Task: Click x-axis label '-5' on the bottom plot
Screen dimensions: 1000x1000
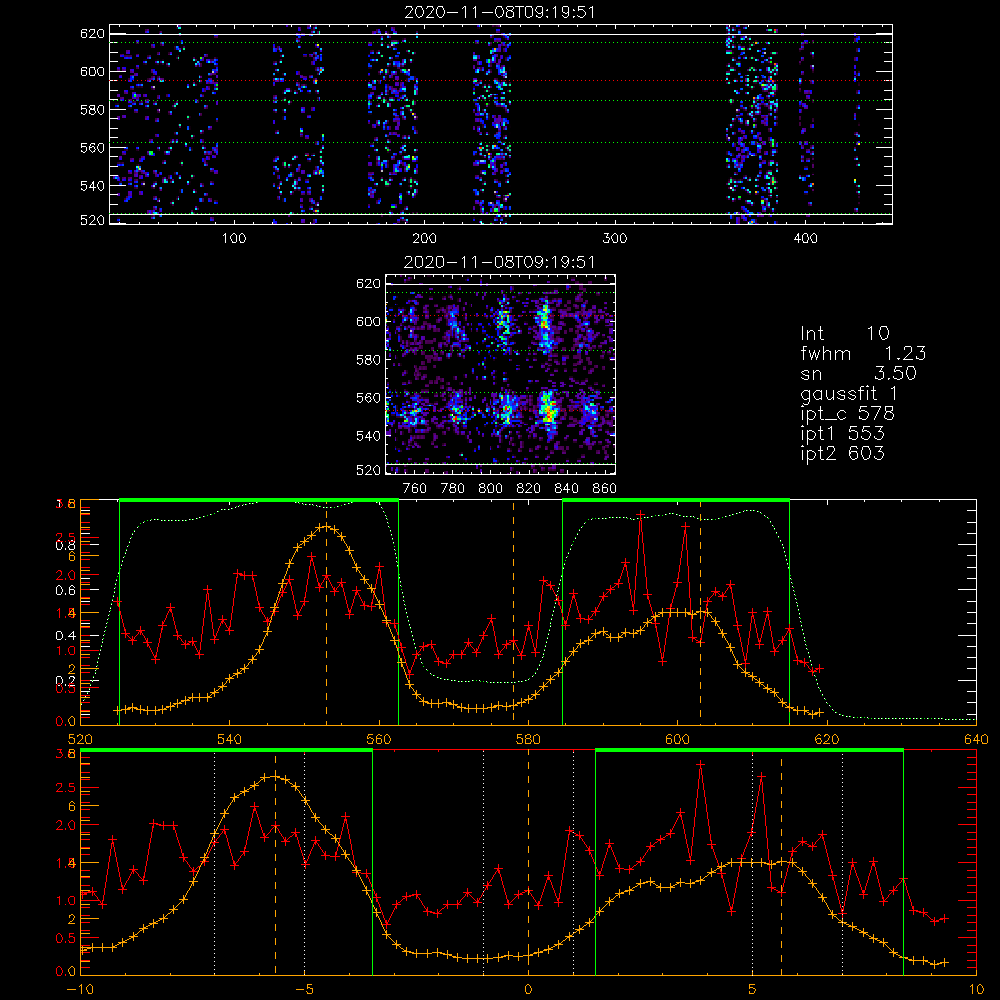Action: point(304,990)
